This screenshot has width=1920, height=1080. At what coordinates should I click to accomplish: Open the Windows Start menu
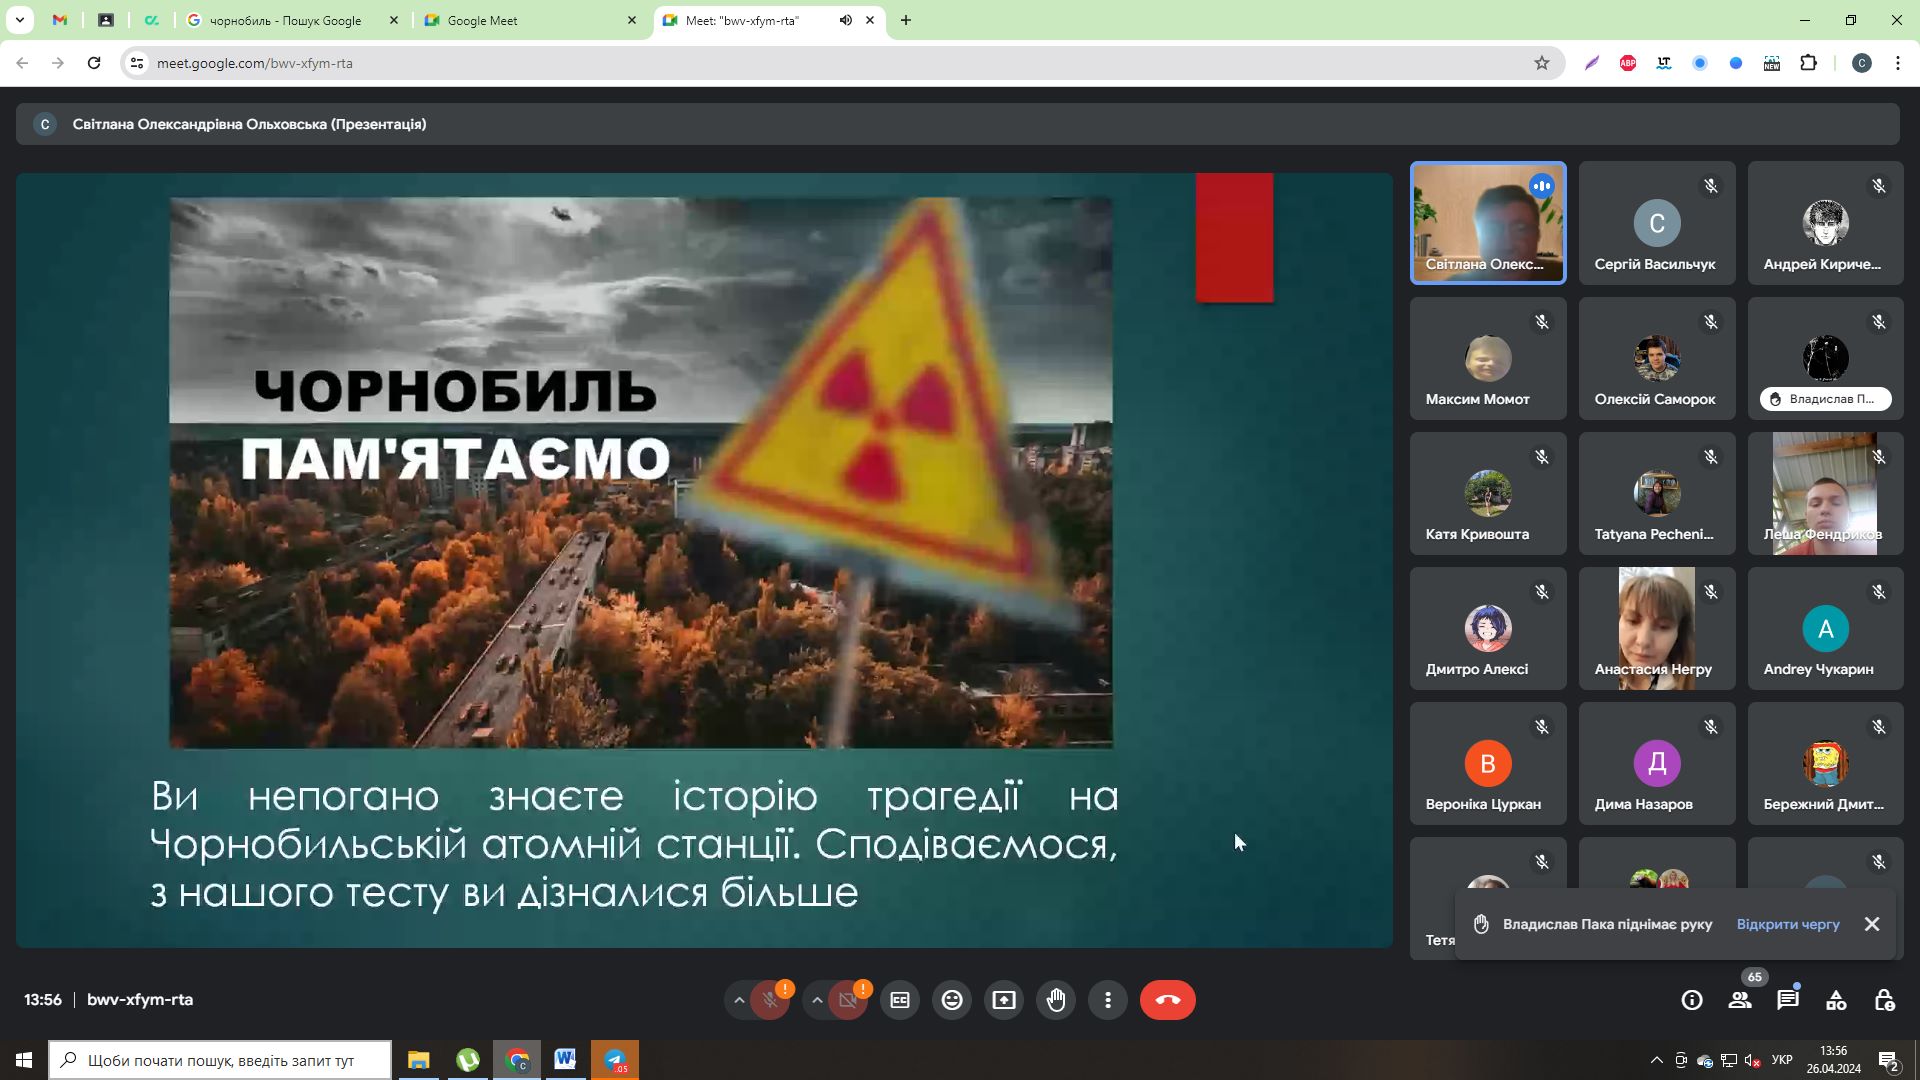(x=24, y=1060)
